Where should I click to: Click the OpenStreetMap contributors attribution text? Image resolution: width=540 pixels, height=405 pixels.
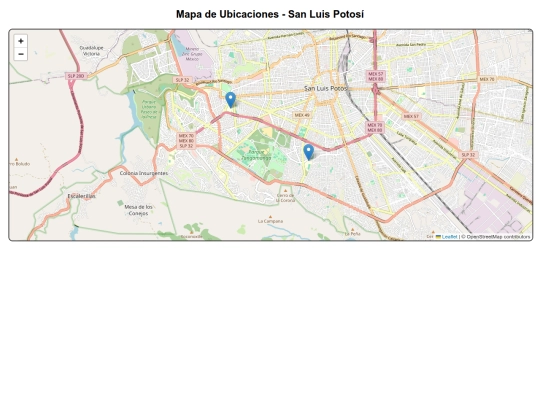click(498, 237)
